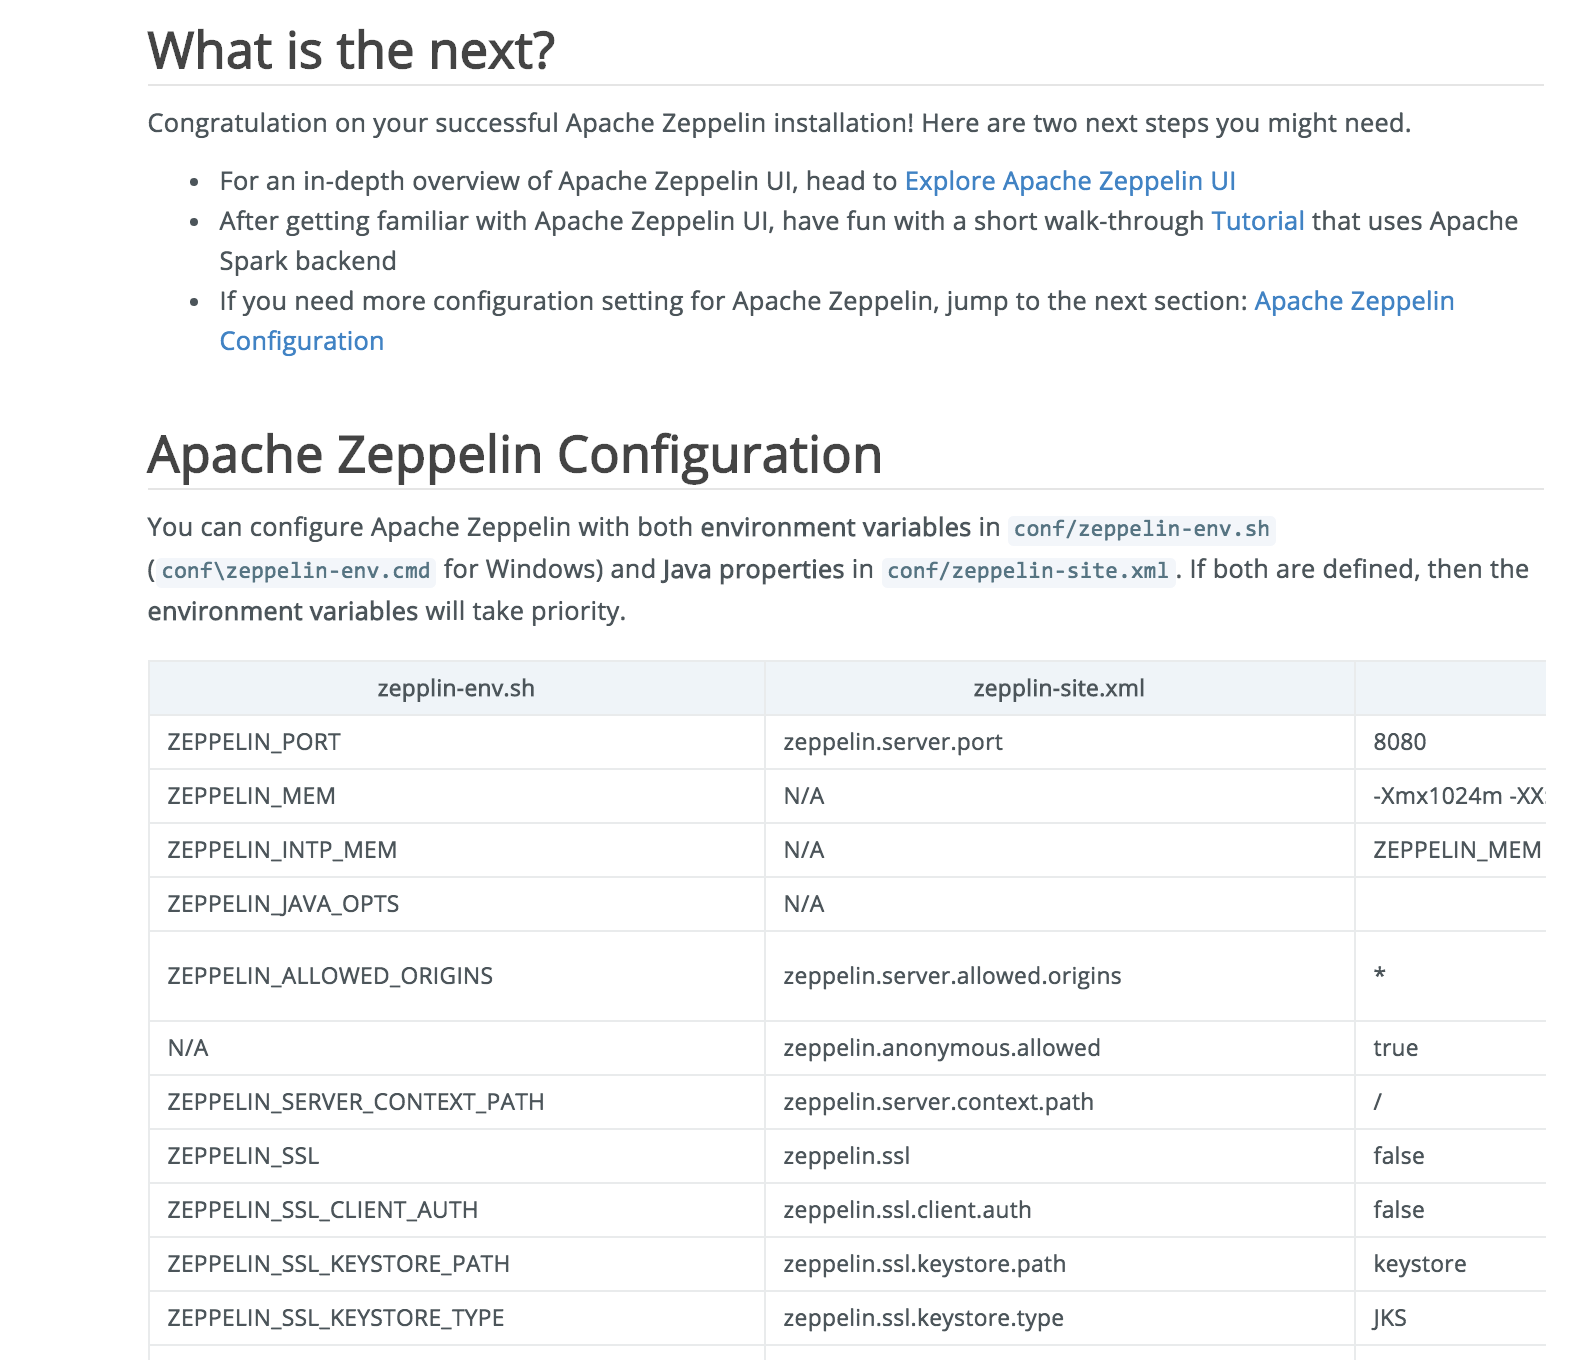Select the zeppelin.server.allowed.origins cell
1578x1360 pixels.
tap(952, 976)
